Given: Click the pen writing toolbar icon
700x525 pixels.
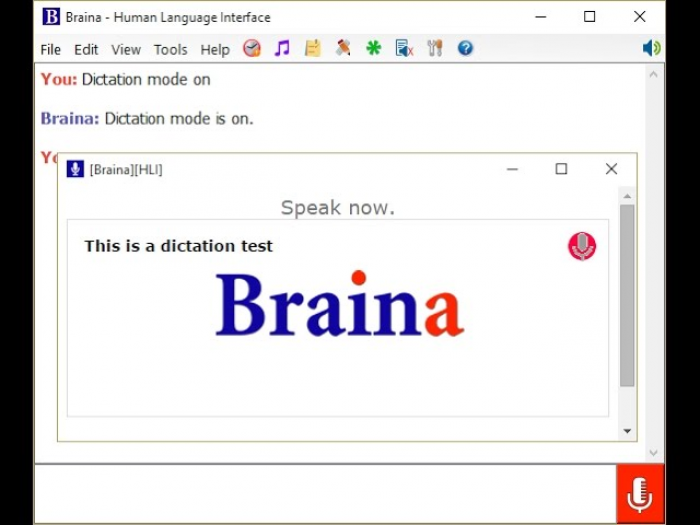Looking at the screenshot, I should point(343,48).
